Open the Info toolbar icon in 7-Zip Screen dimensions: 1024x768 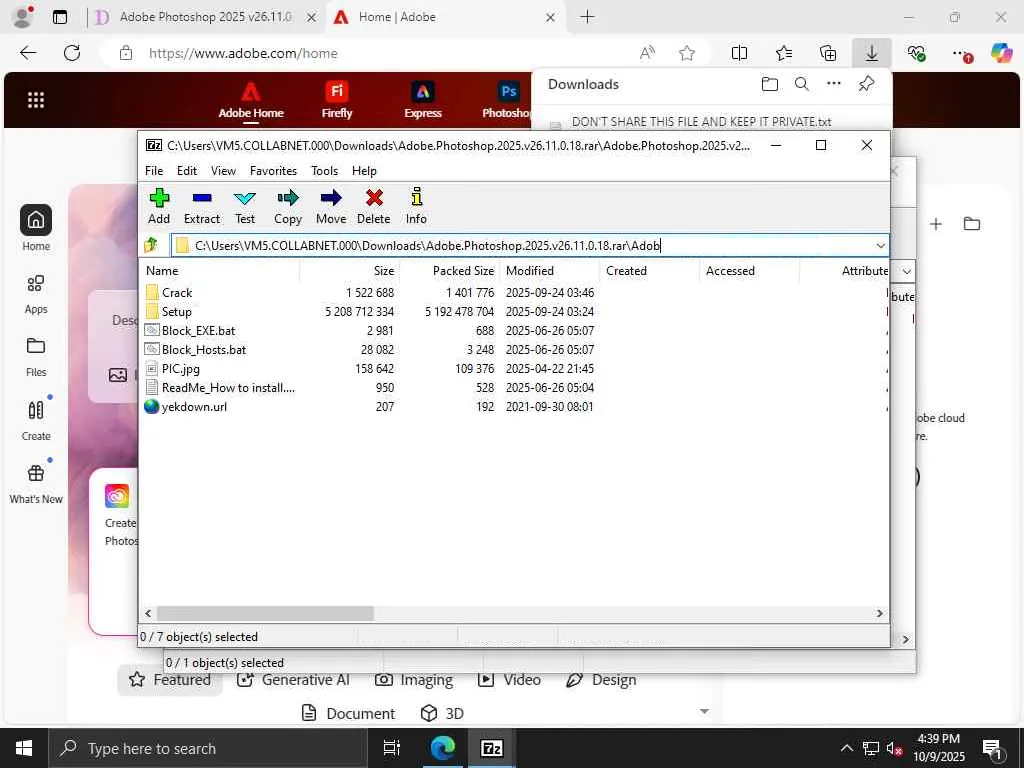(x=416, y=206)
